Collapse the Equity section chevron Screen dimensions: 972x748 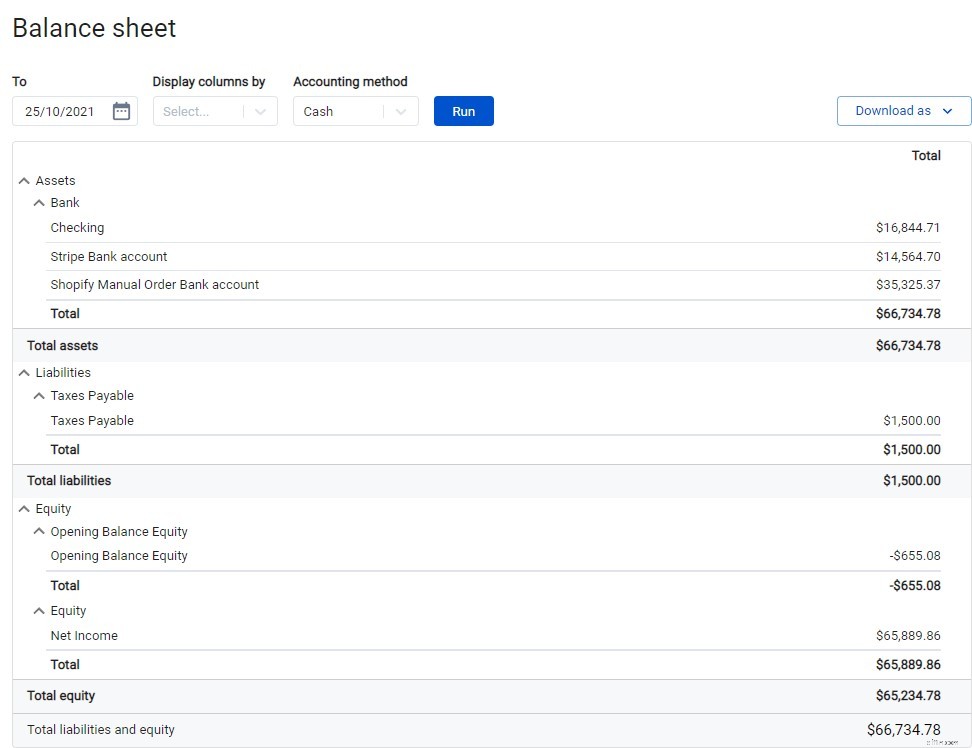click(23, 508)
